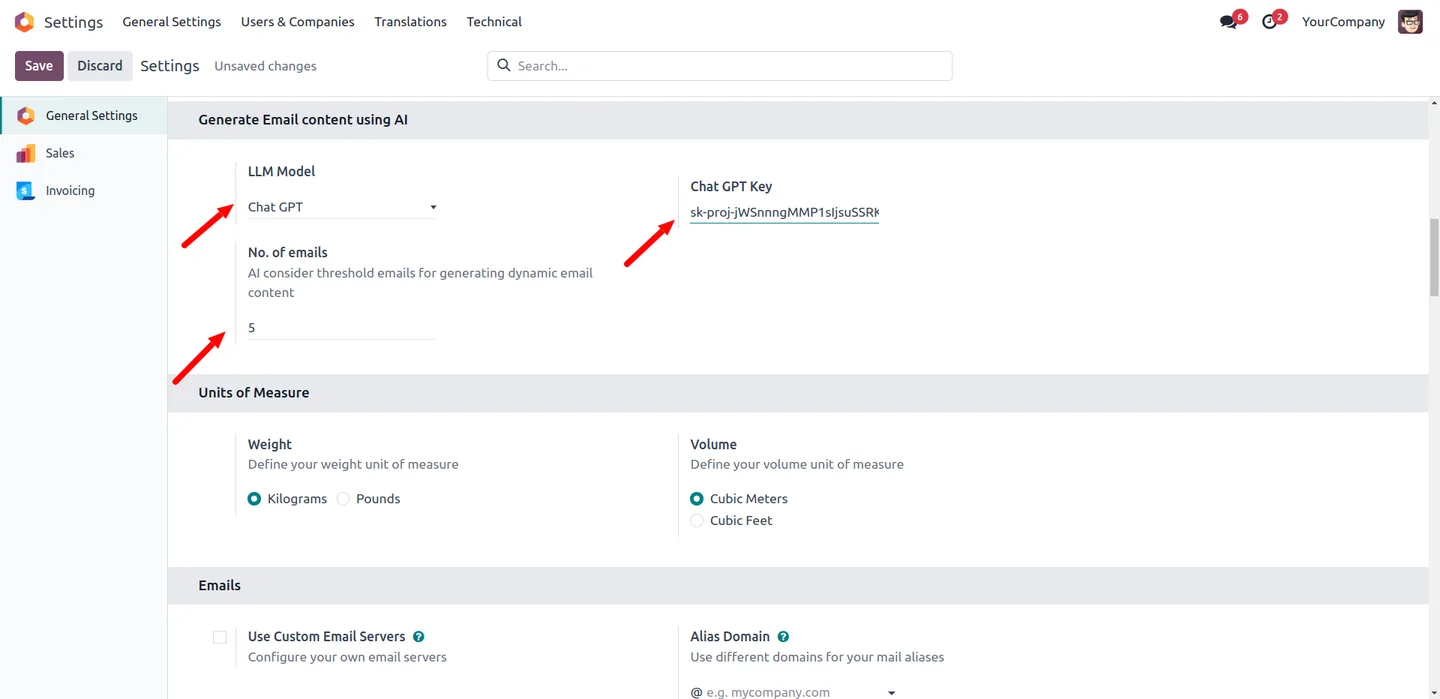Click the Chat GPT Key field
Screen dimensions: 1440x699
784,212
